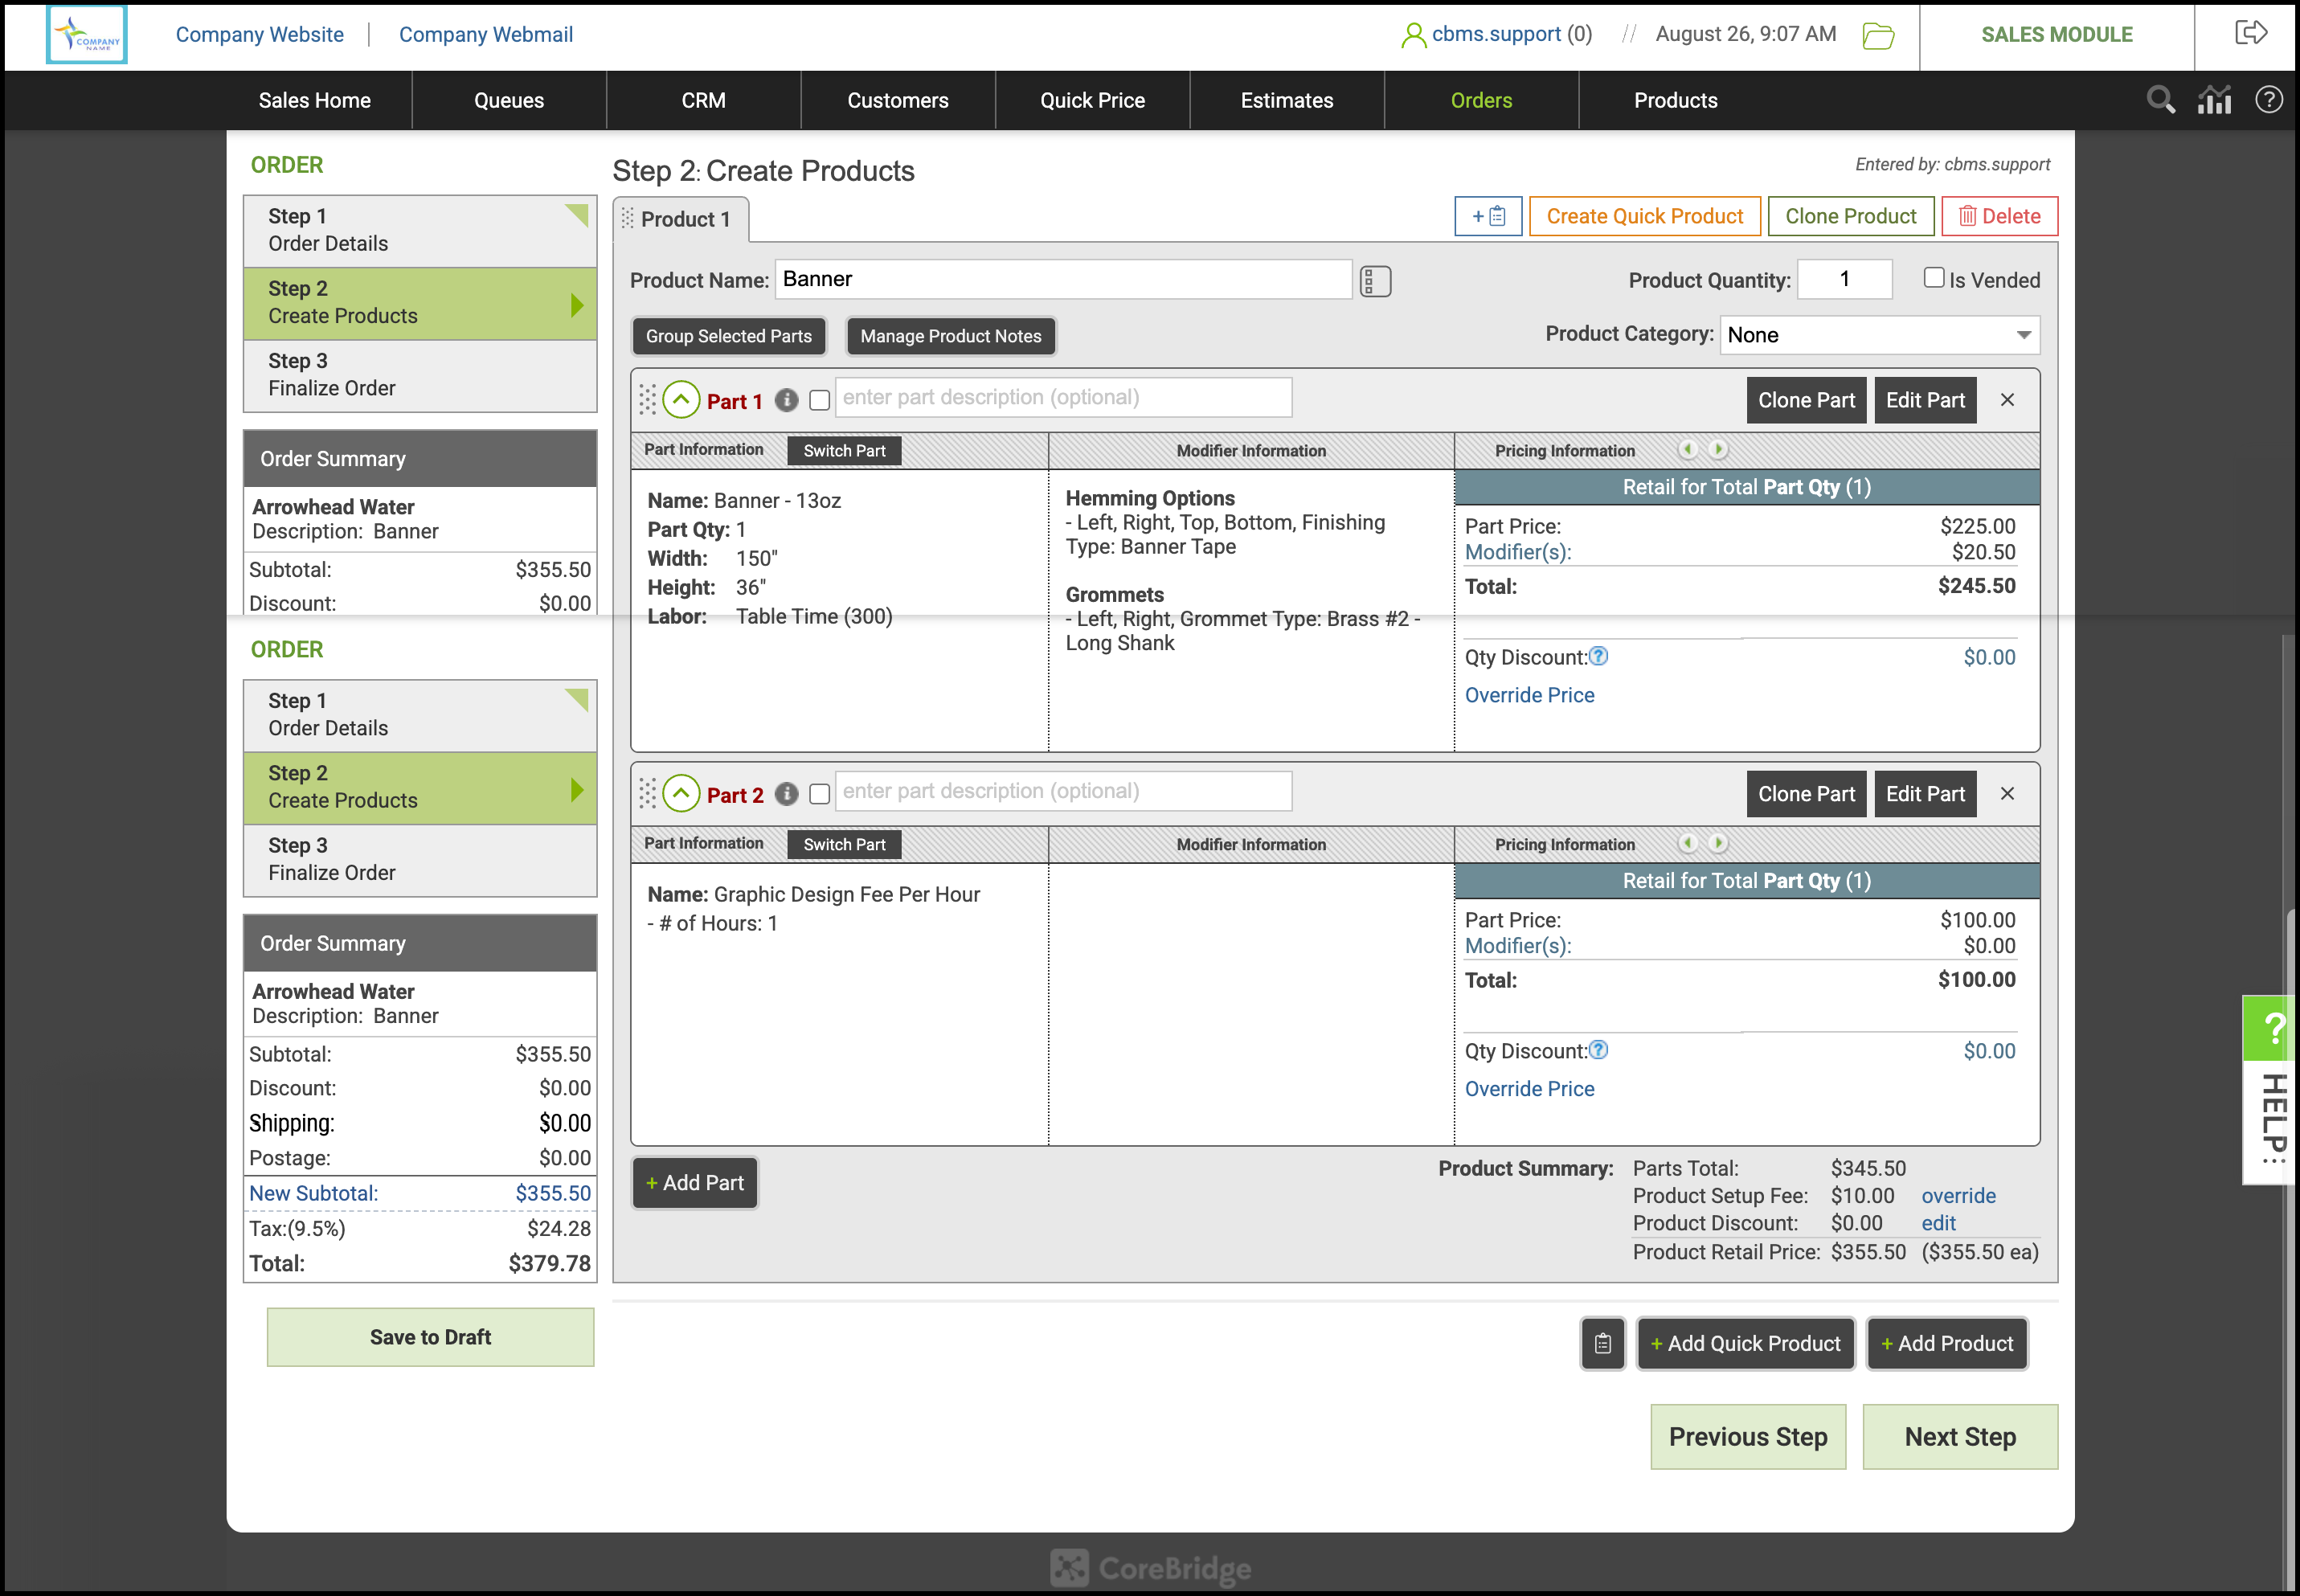Viewport: 2300px width, 1596px height.
Task: Remove Part 2 with X icon
Action: [x=2007, y=794]
